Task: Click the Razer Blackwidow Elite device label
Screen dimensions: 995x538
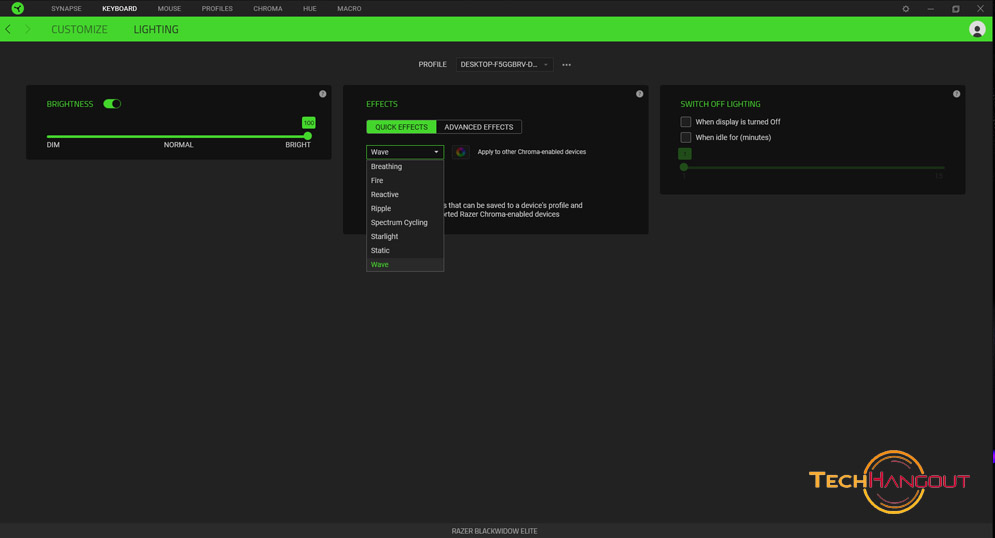Action: tap(494, 531)
